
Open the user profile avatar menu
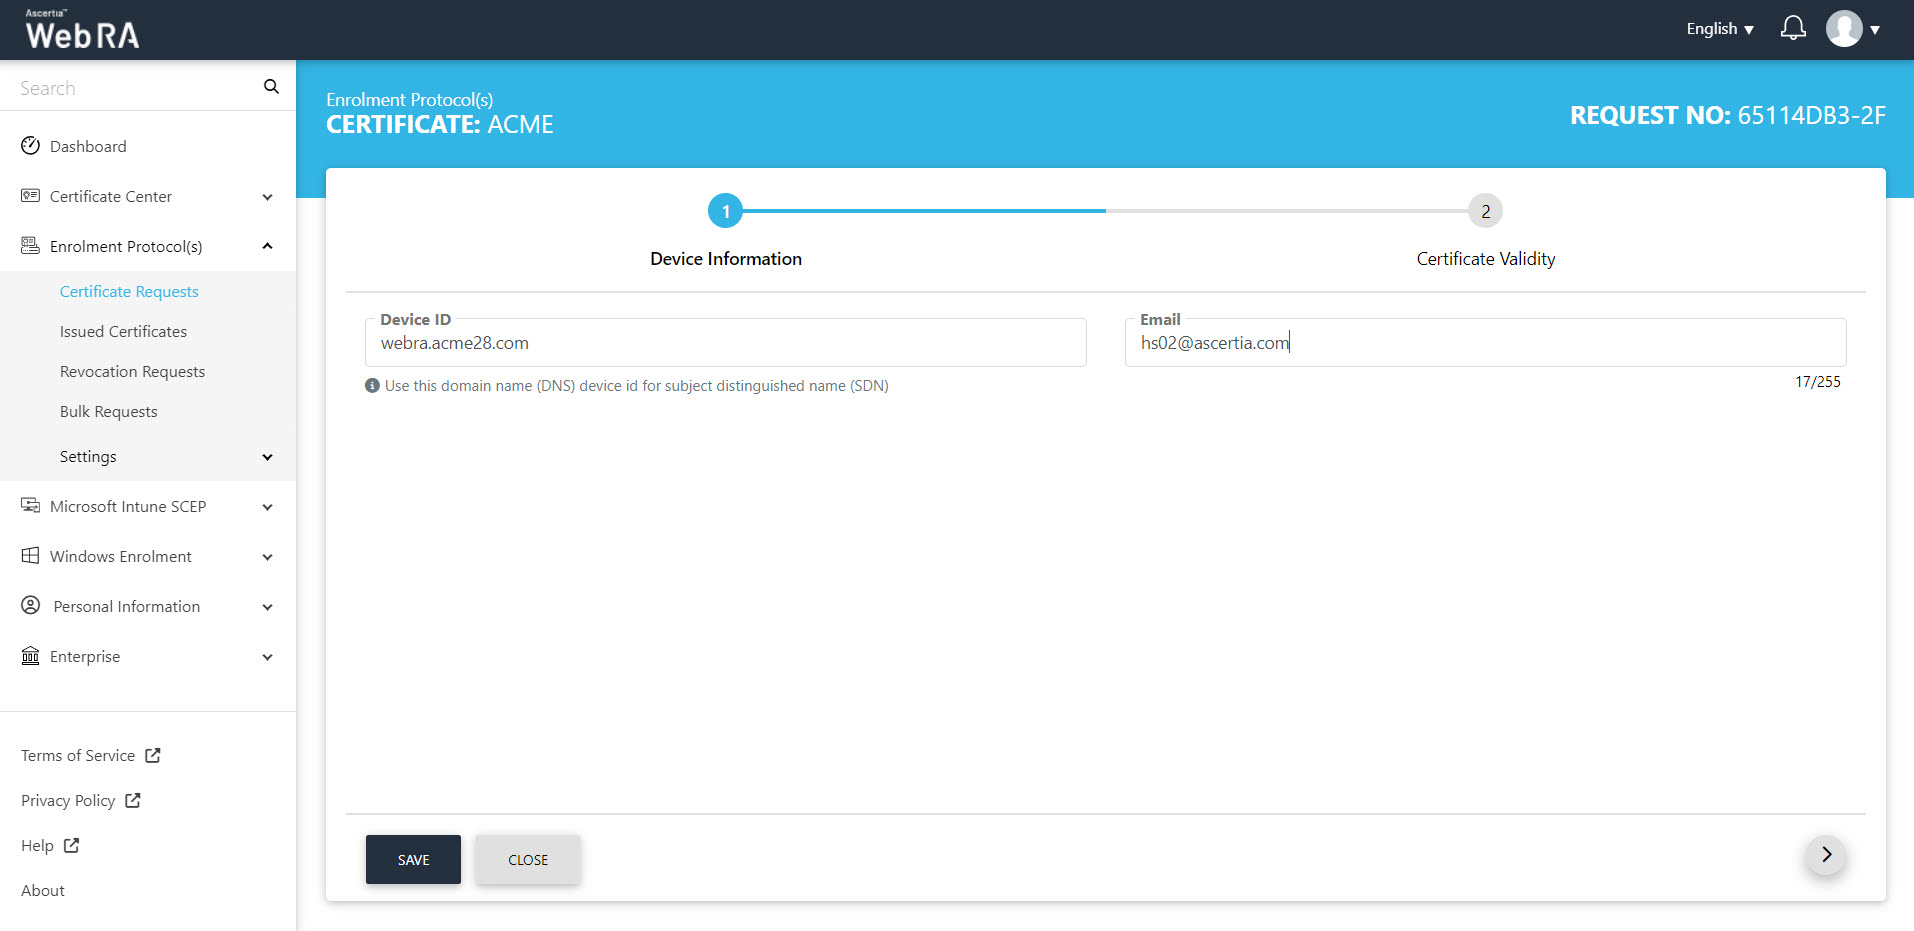[x=1845, y=29]
